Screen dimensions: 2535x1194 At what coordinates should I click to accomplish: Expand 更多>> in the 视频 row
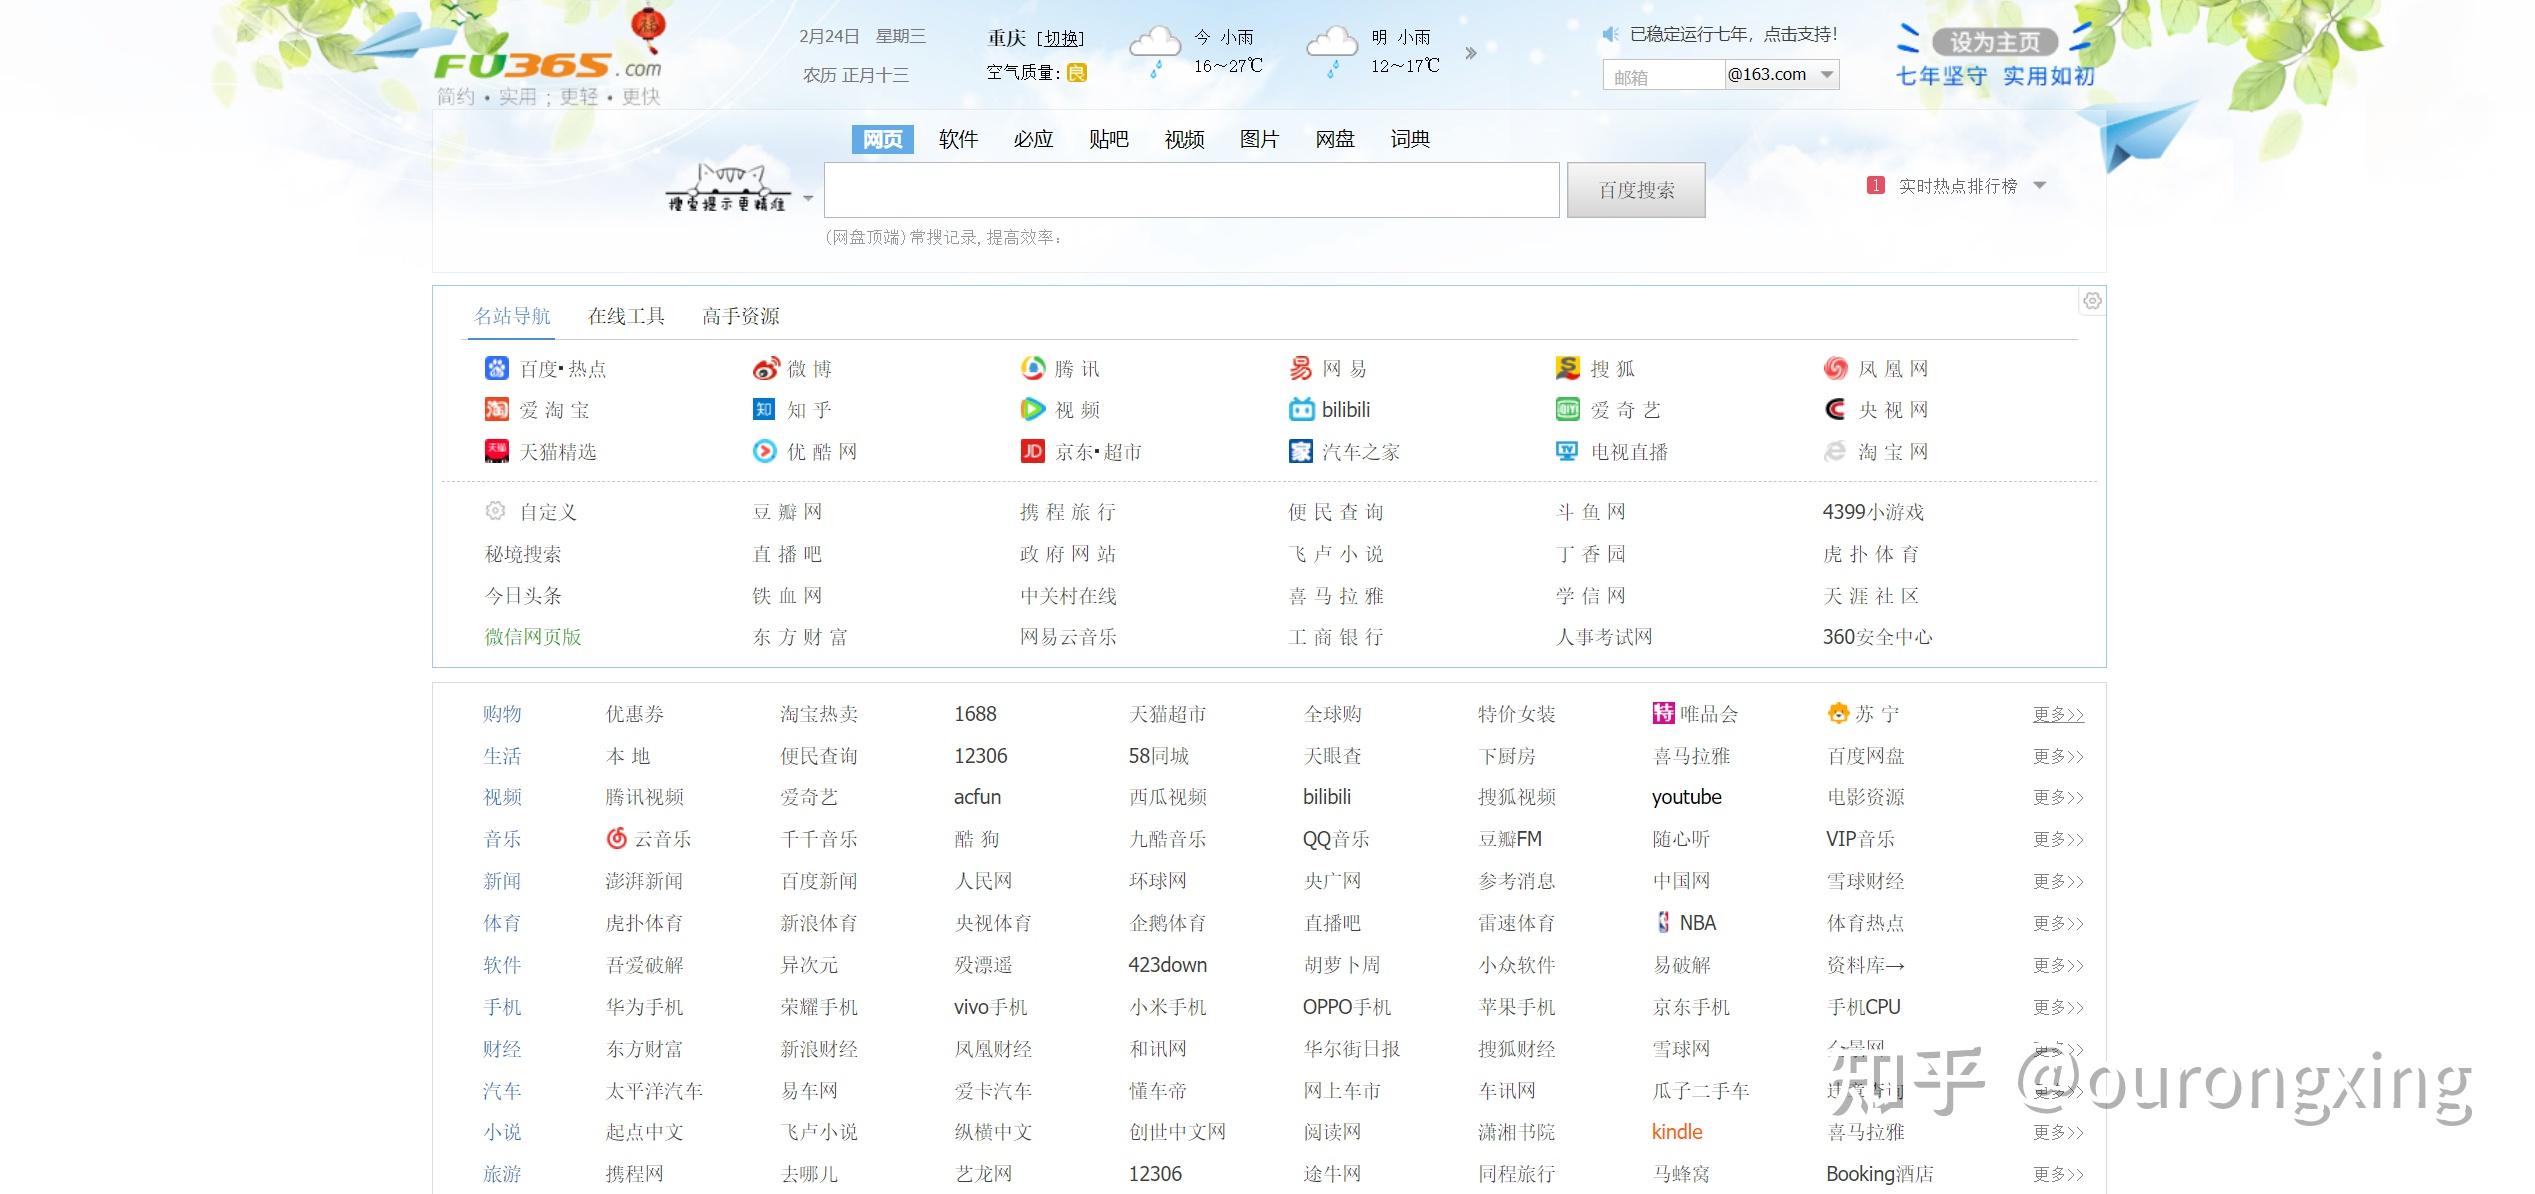2058,797
